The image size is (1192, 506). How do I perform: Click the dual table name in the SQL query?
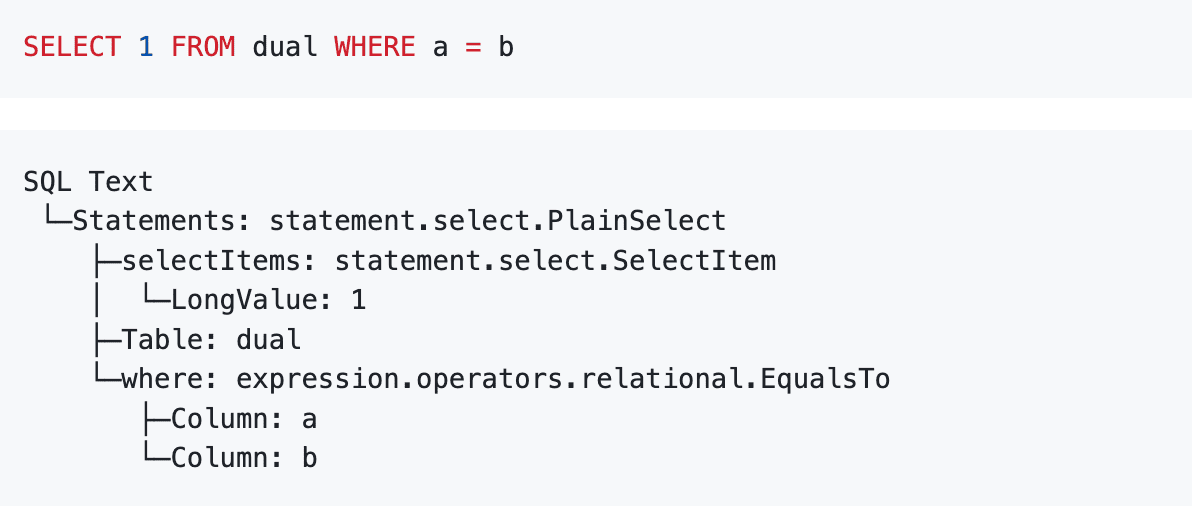pyautogui.click(x=284, y=47)
